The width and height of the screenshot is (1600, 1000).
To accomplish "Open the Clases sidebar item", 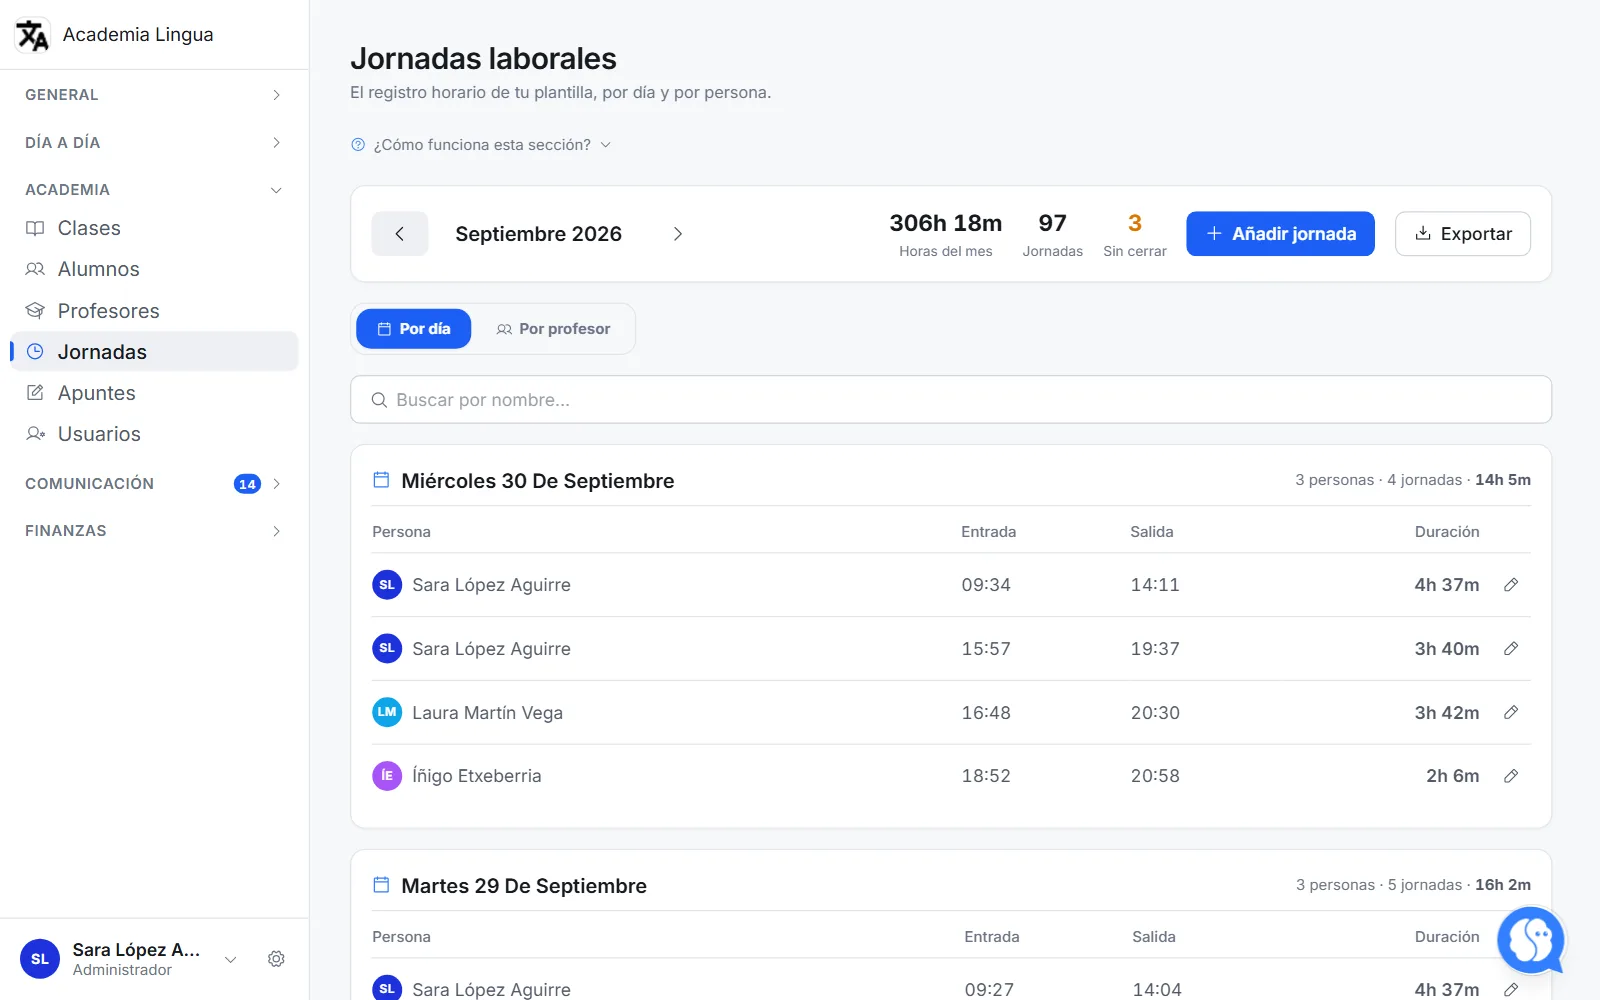I will click(x=154, y=228).
